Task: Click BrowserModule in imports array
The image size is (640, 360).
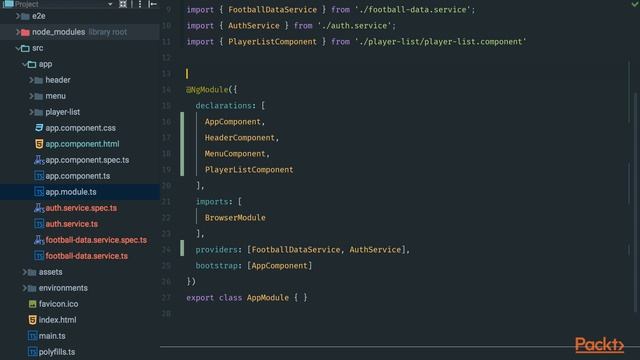Action: click(x=235, y=218)
